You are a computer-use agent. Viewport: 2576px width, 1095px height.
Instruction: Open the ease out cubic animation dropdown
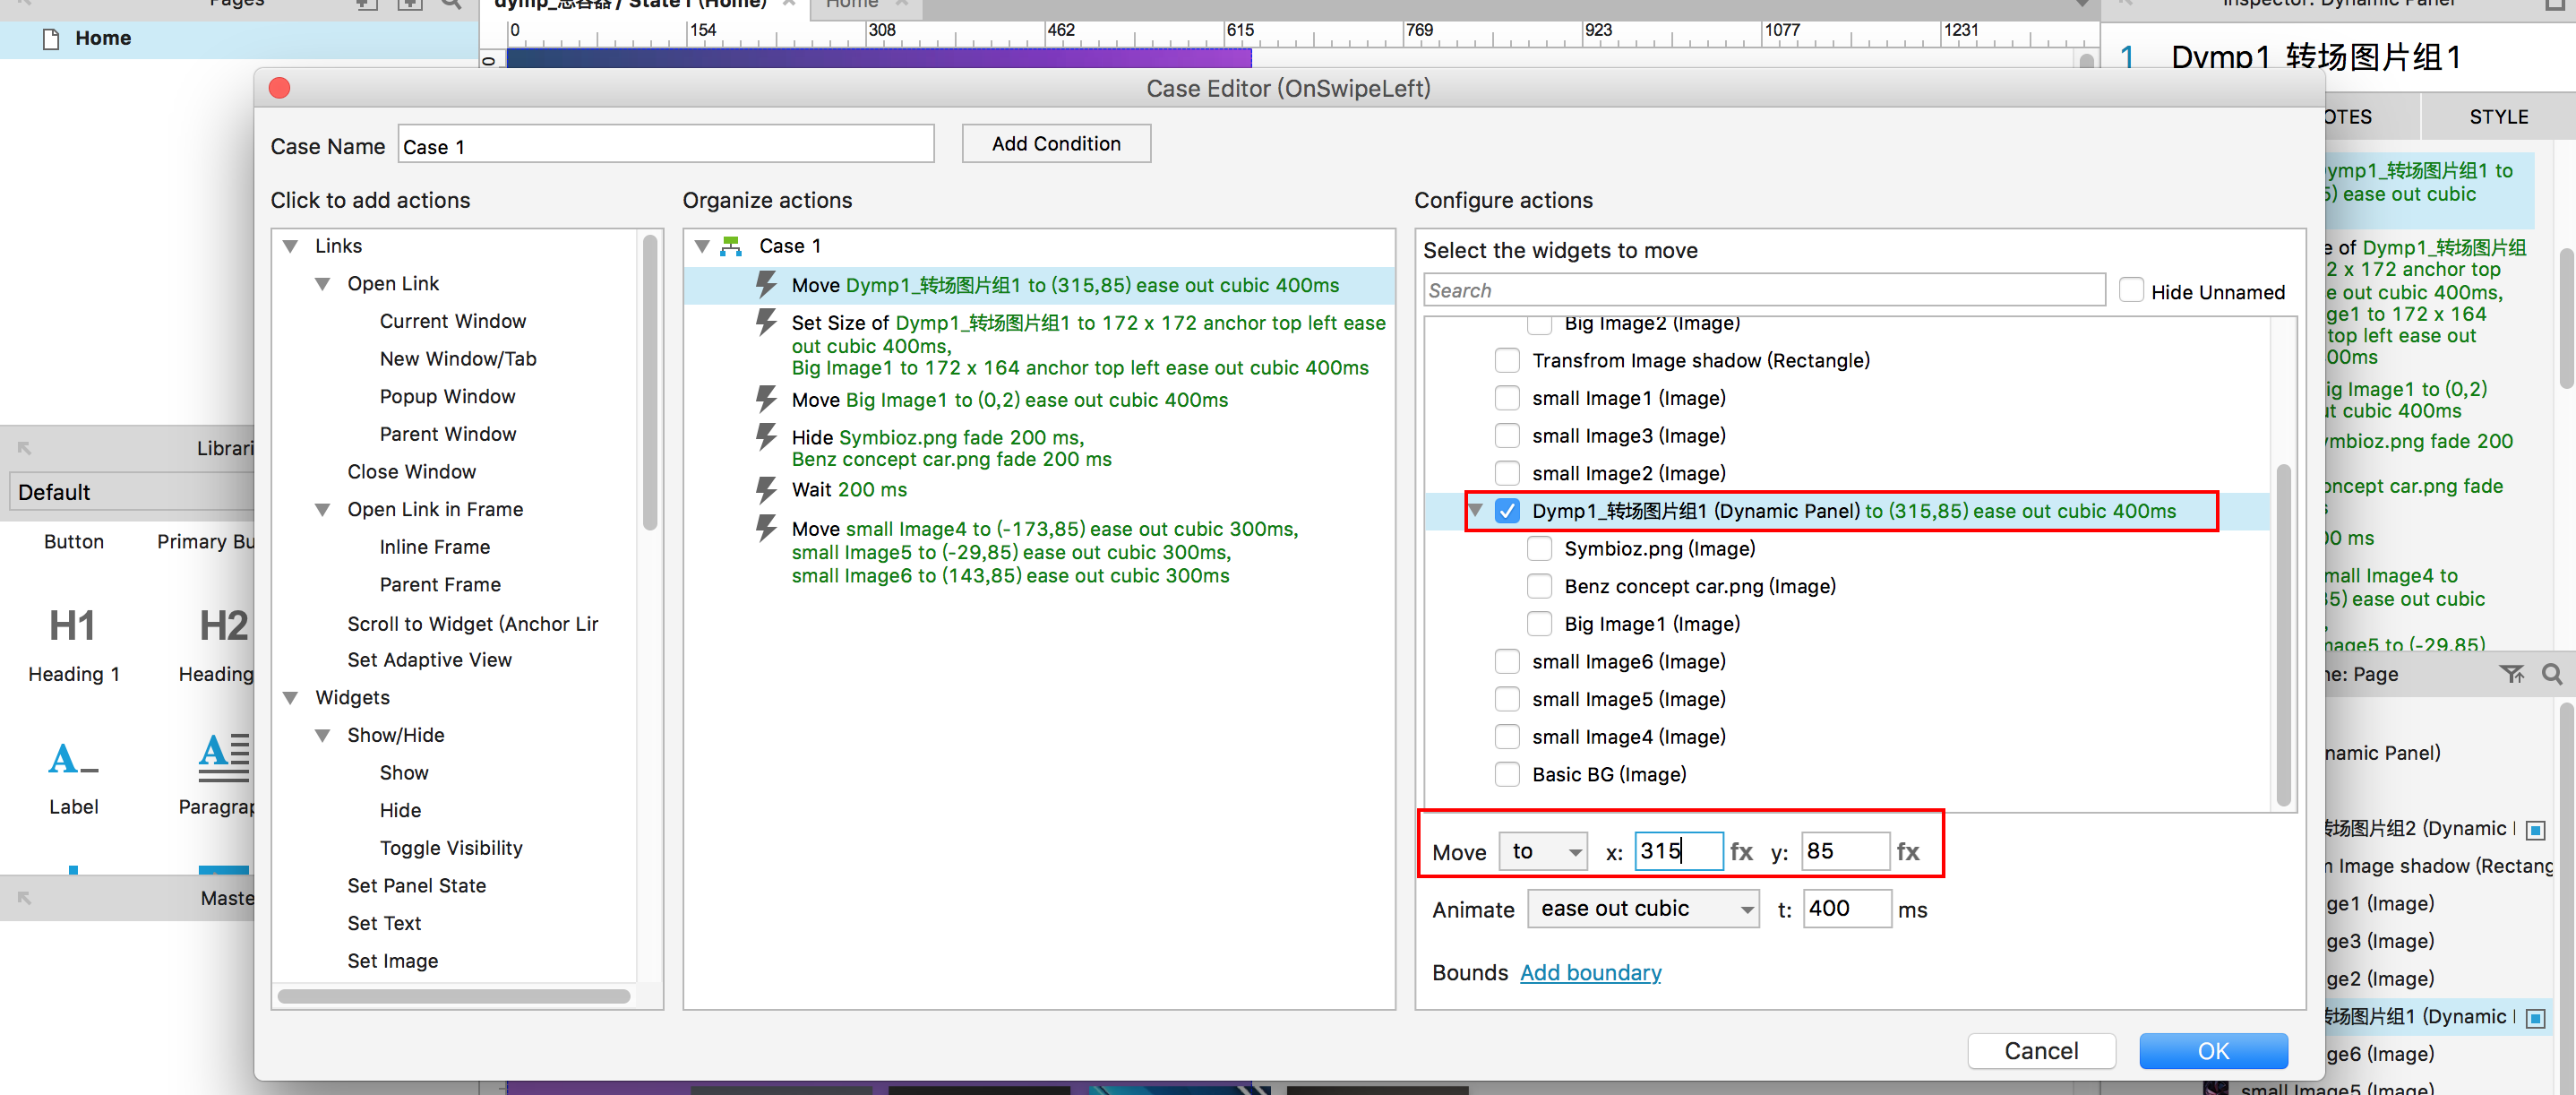1642,908
